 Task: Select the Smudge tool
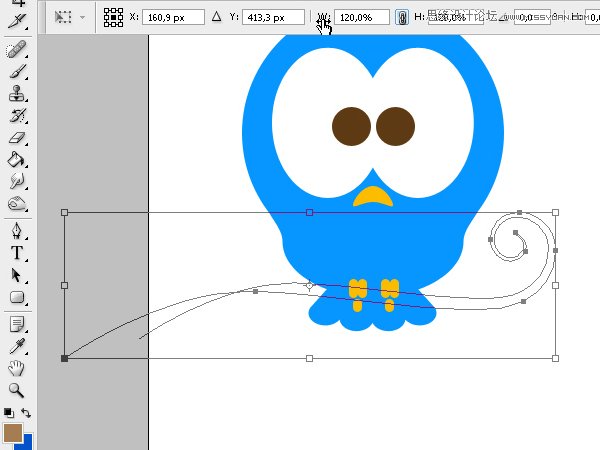click(16, 181)
